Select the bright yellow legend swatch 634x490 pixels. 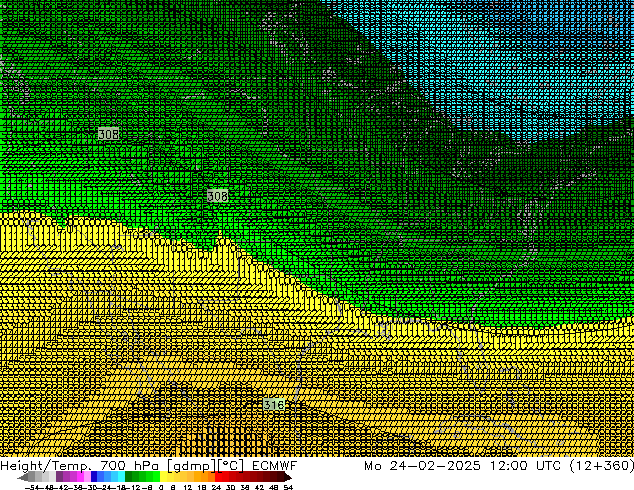pos(163,477)
